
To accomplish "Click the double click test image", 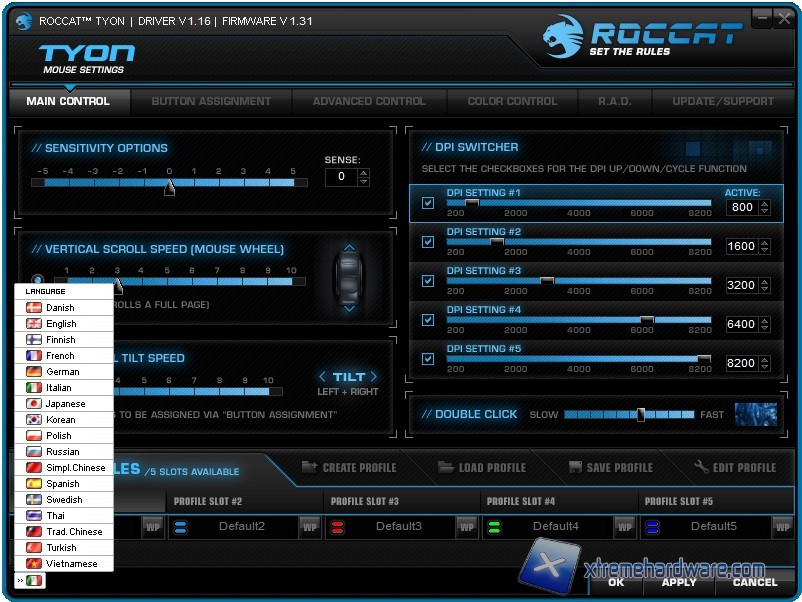I will (755, 414).
